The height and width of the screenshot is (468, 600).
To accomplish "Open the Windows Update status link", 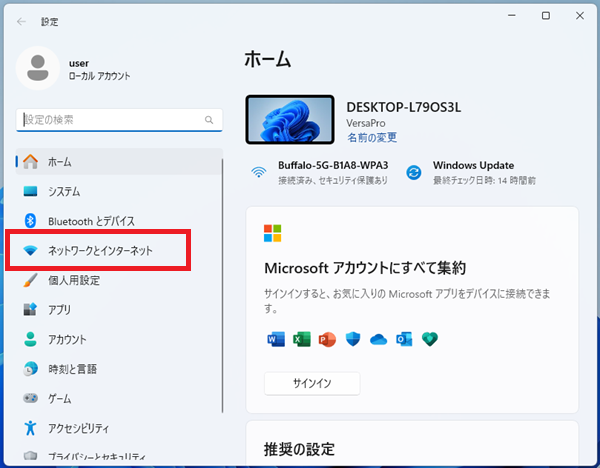I will click(471, 172).
